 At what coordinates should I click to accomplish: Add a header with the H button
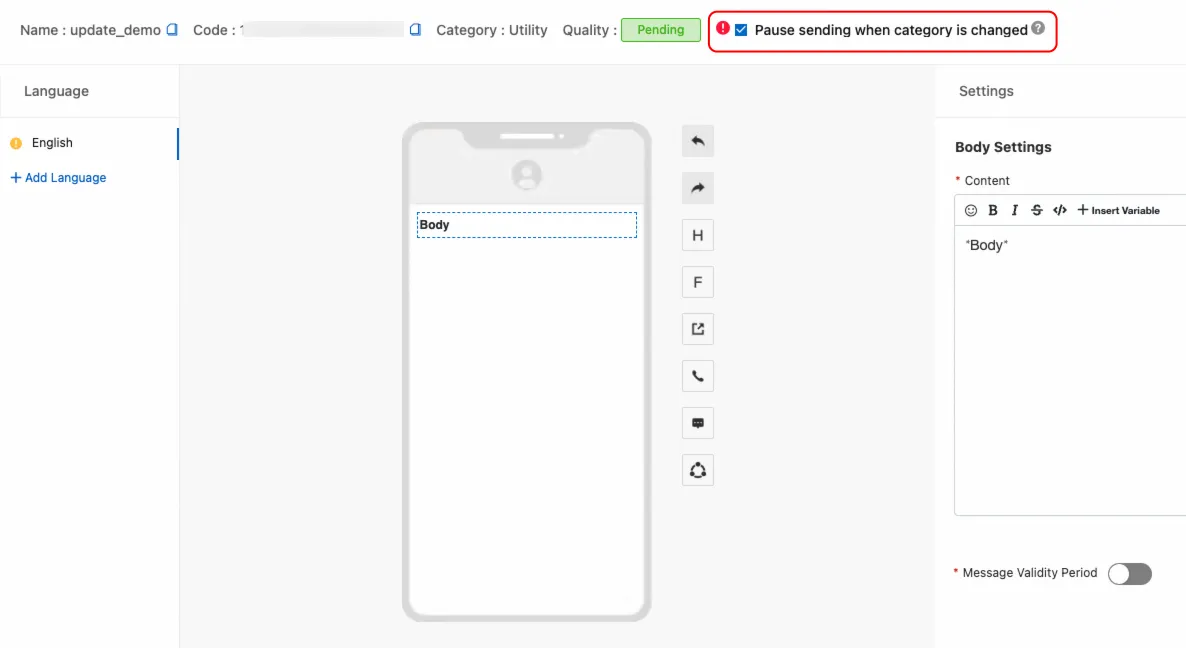[698, 235]
